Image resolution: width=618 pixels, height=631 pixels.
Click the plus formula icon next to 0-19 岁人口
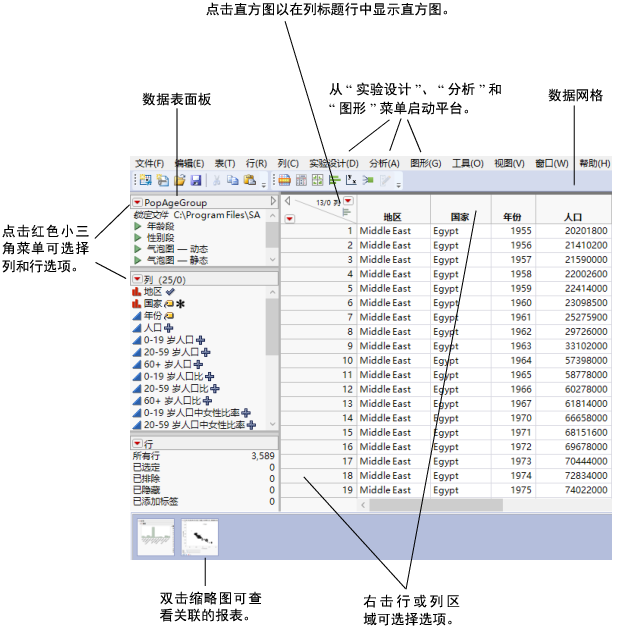click(200, 340)
